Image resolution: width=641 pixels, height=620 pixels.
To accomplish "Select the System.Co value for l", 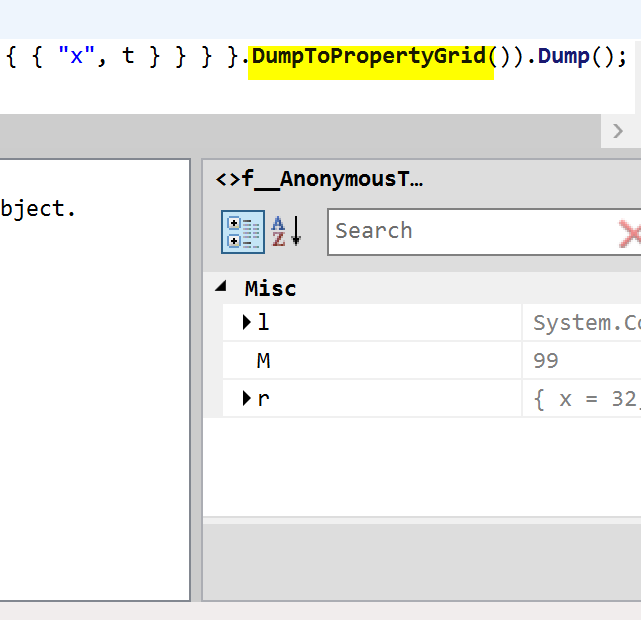I will [x=585, y=323].
